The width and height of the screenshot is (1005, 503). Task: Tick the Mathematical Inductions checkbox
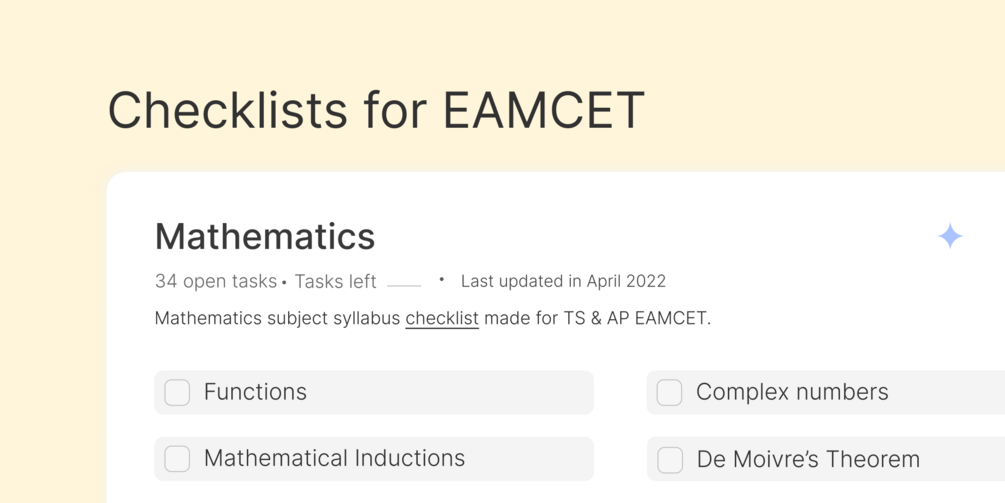(x=177, y=459)
